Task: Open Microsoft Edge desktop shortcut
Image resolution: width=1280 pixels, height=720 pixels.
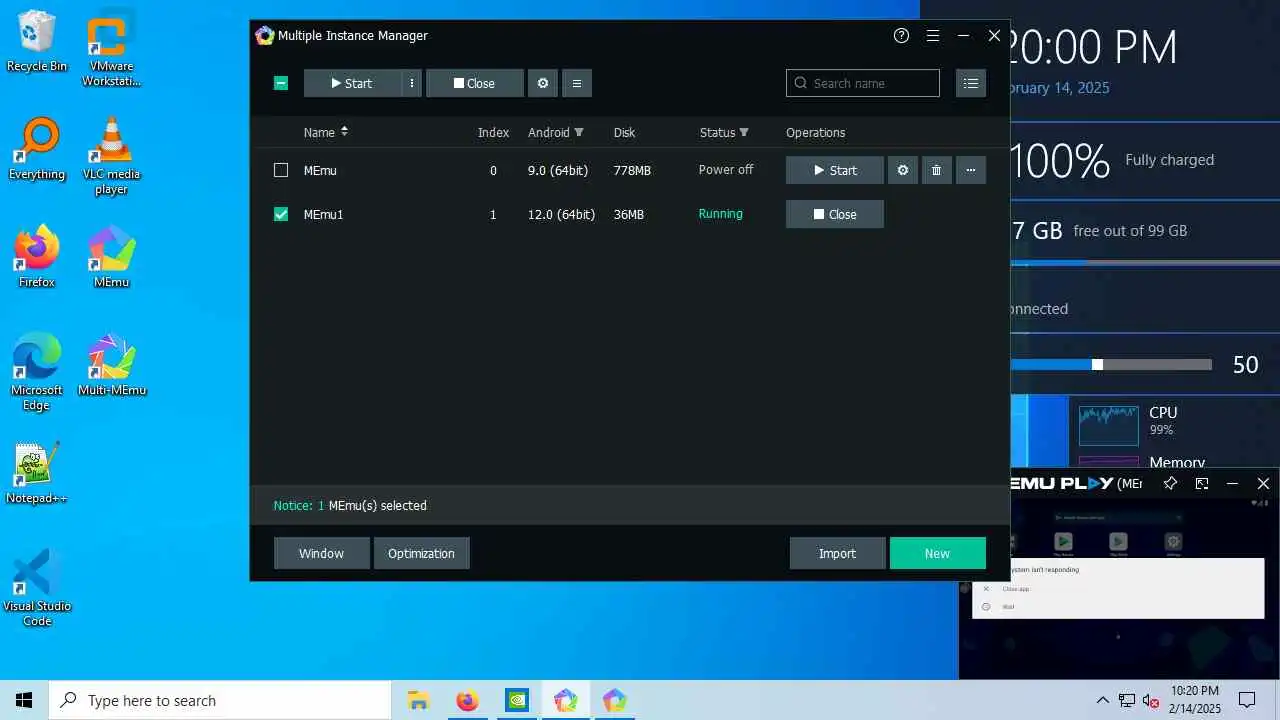Action: pos(37,373)
